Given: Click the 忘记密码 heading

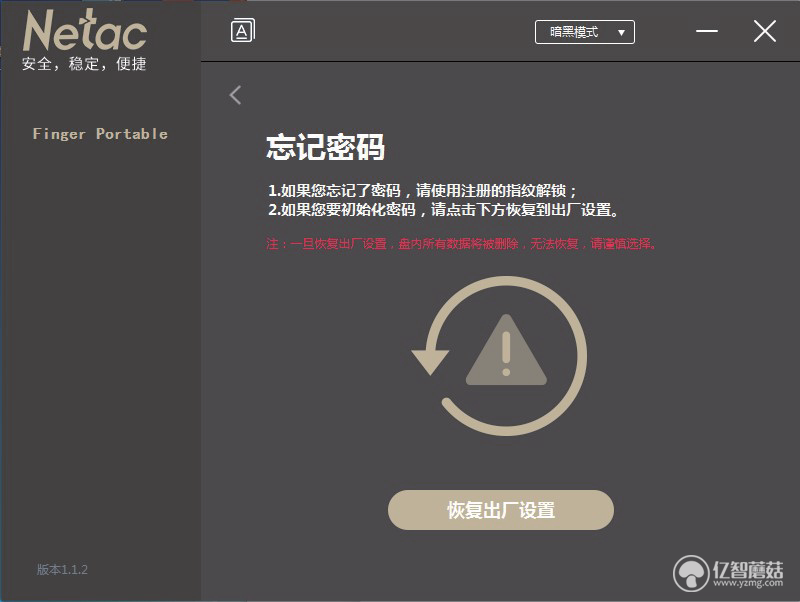Looking at the screenshot, I should 326,147.
